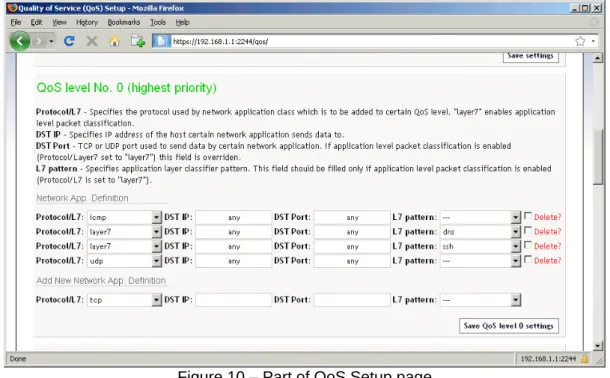The width and height of the screenshot is (610, 378).
Task: Open L7 pattern dropdown in the udp row
Action: pos(480,261)
